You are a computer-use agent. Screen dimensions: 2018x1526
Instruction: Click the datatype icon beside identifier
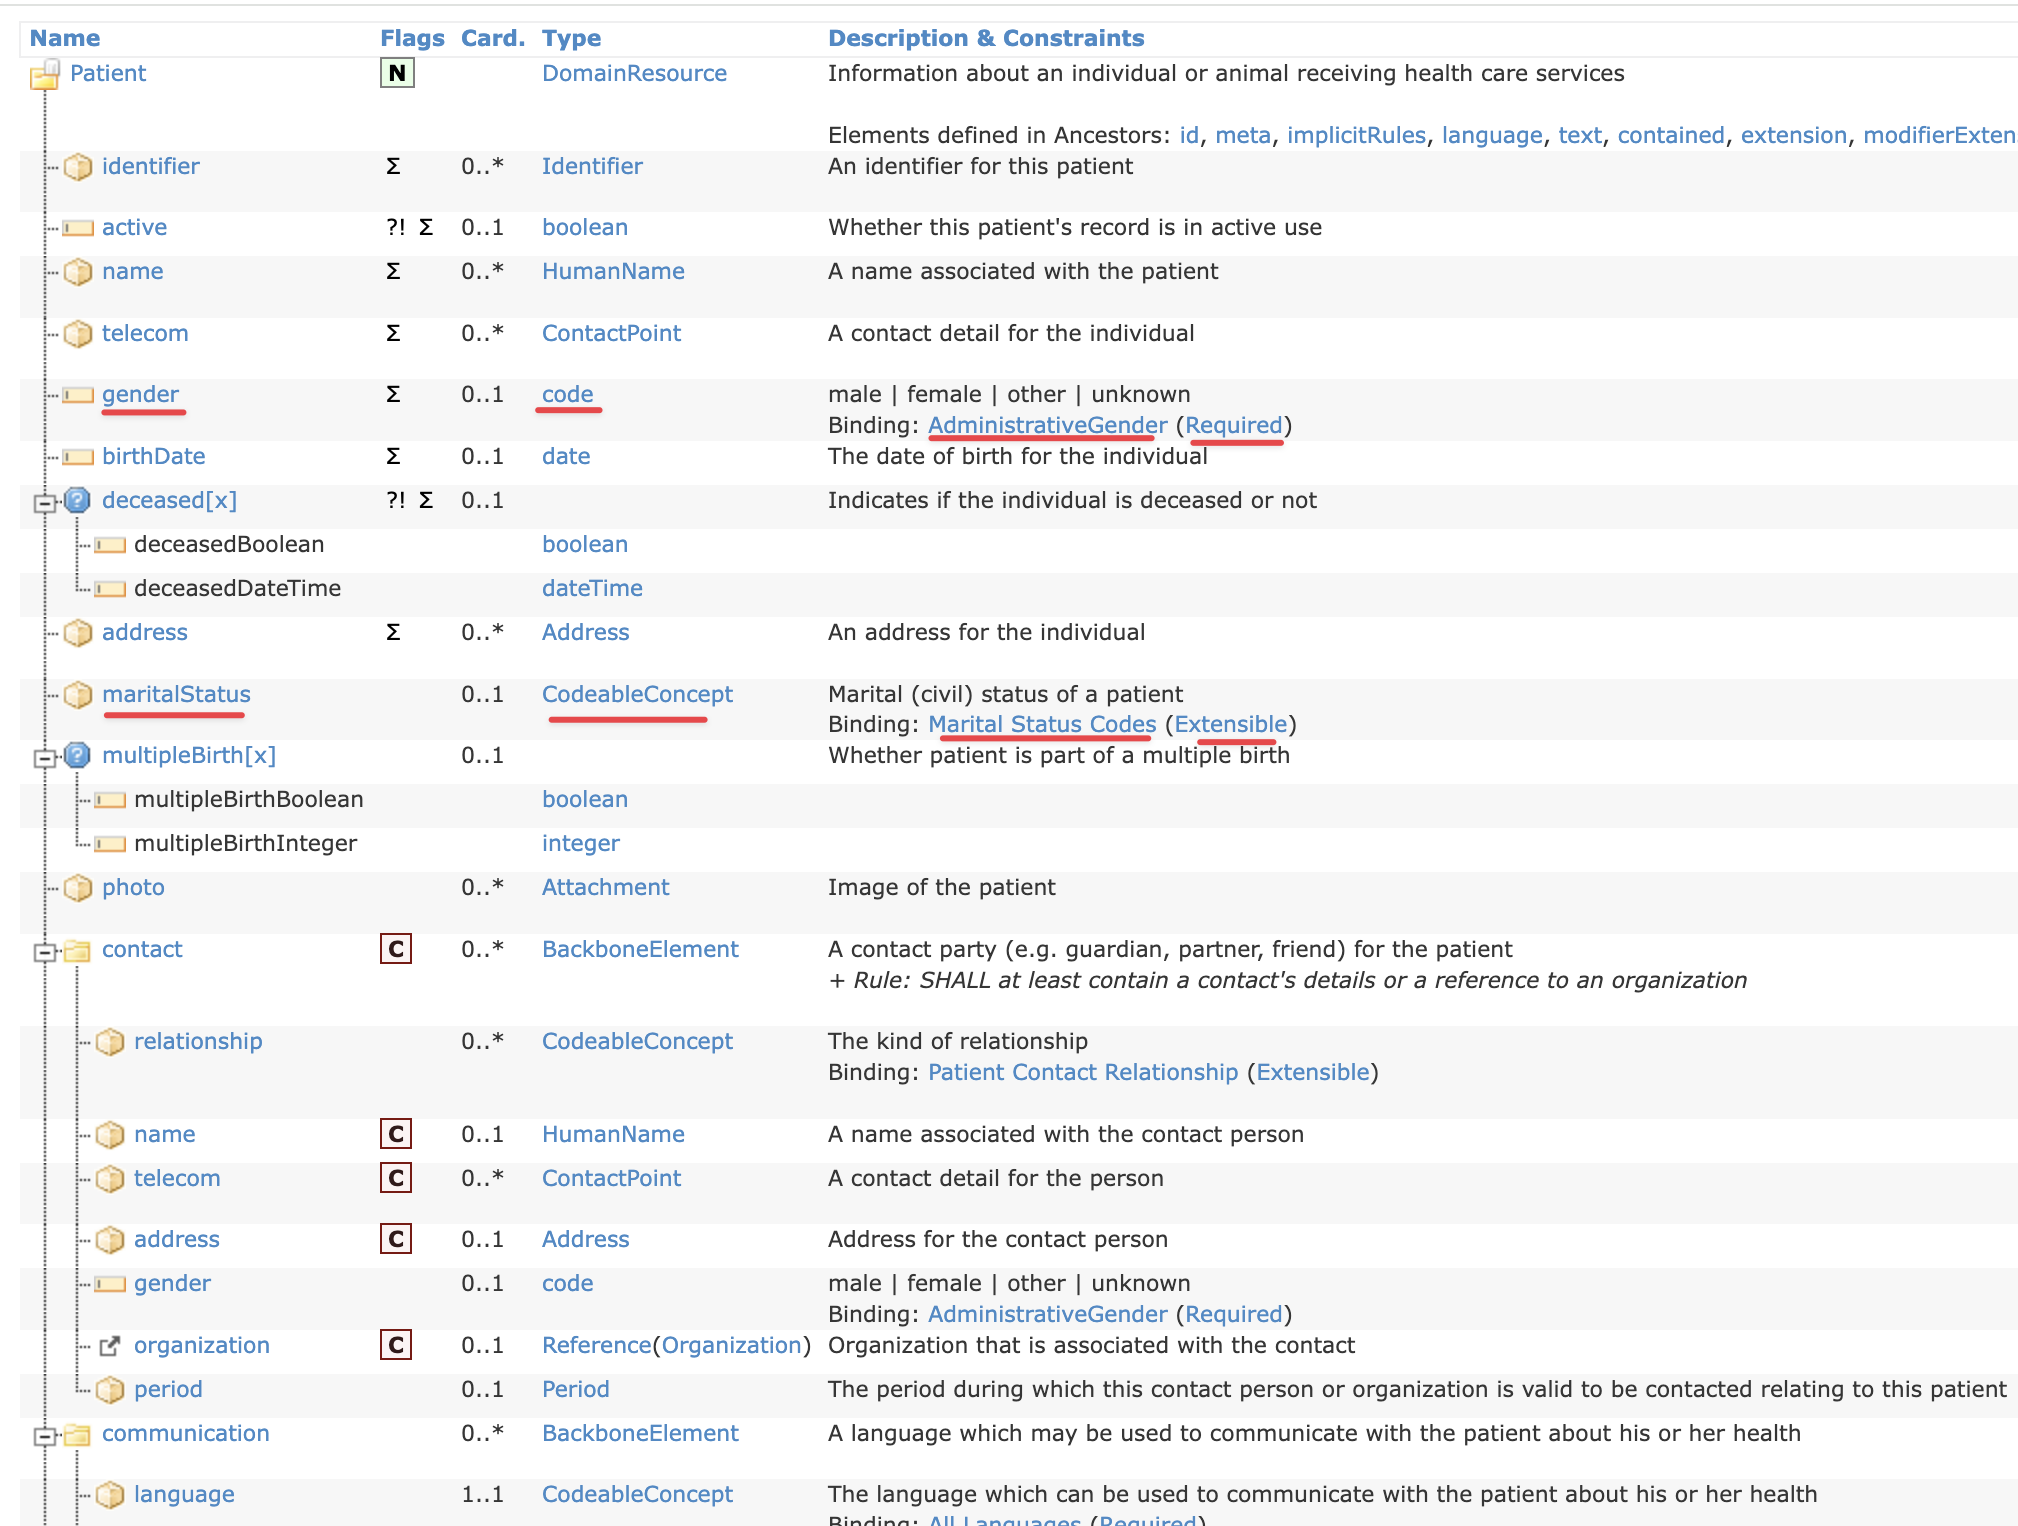pyautogui.click(x=78, y=167)
